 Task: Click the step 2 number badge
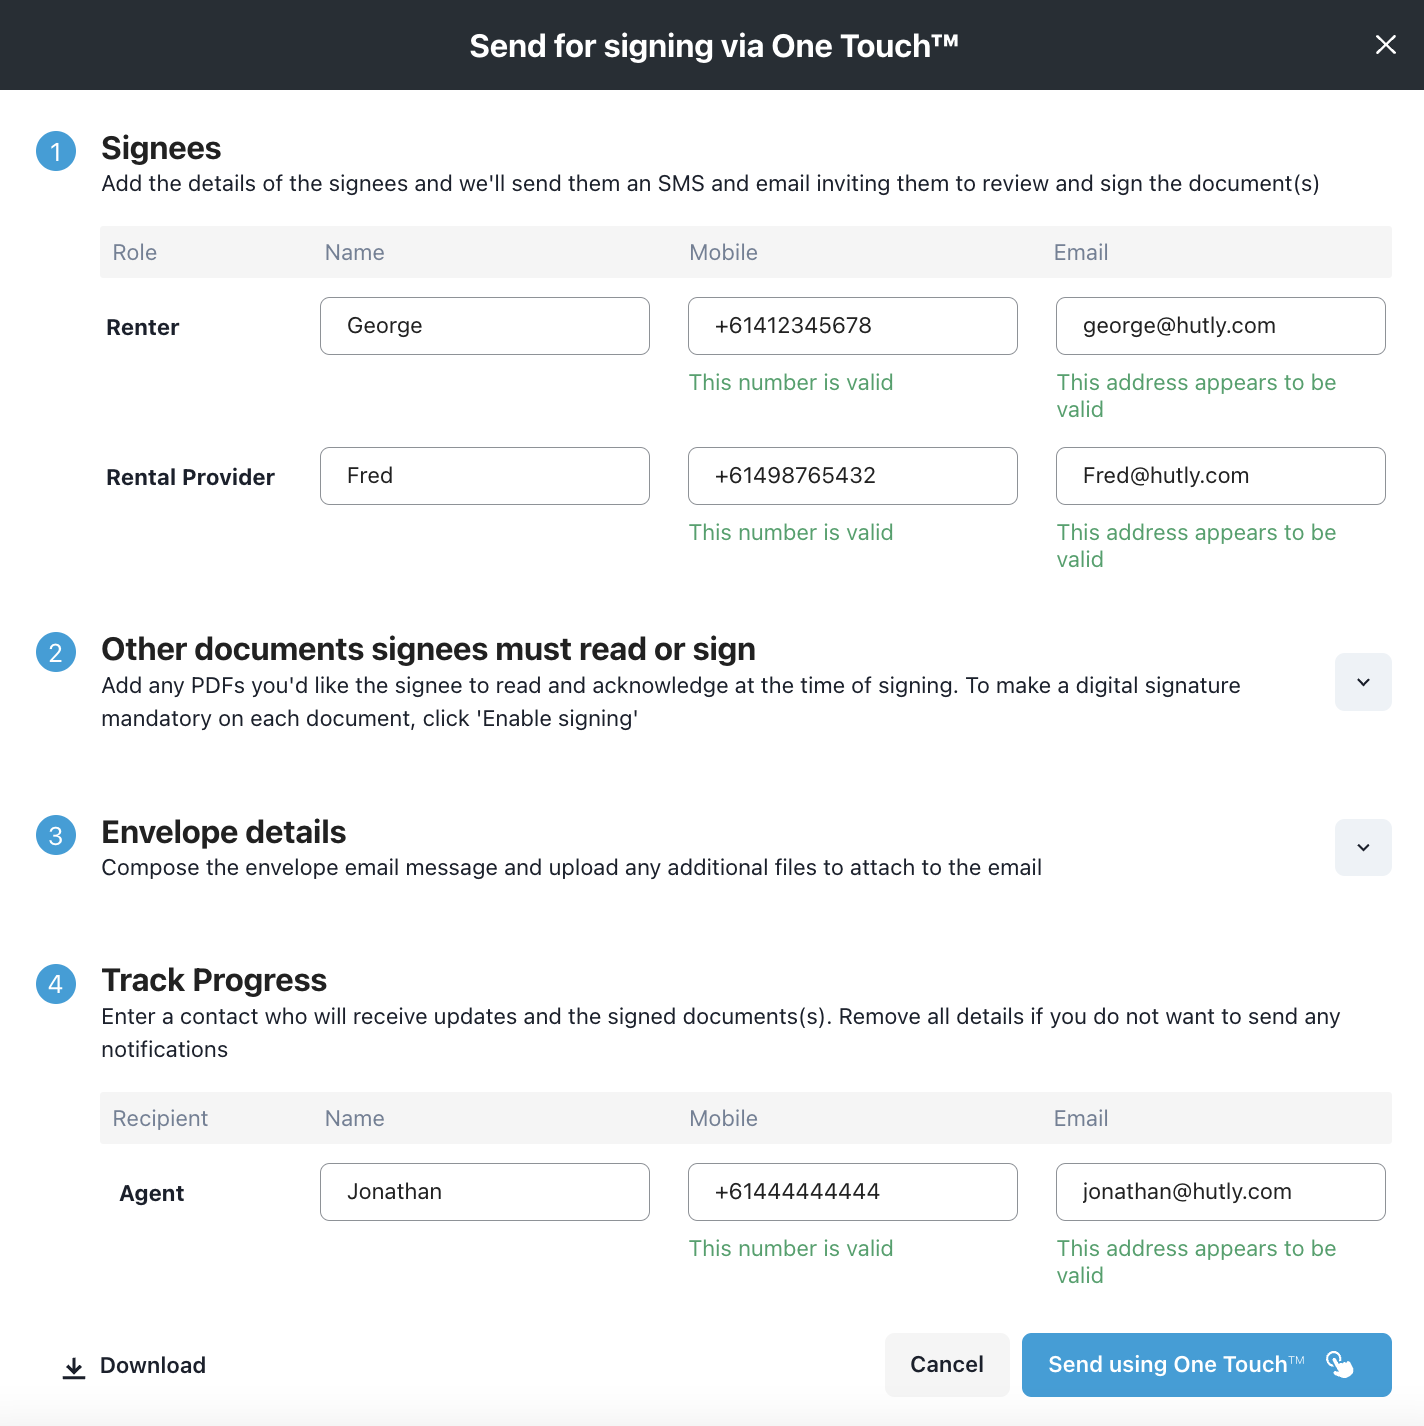pos(56,653)
